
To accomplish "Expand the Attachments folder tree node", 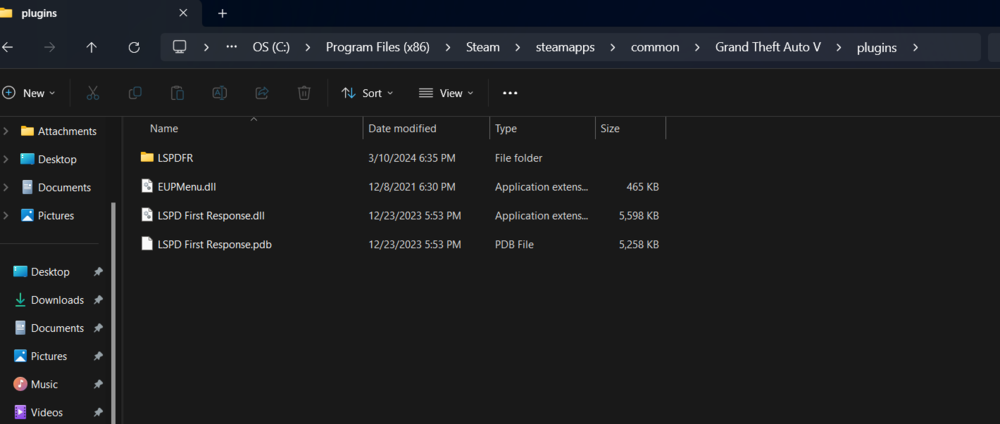I will tap(7, 131).
